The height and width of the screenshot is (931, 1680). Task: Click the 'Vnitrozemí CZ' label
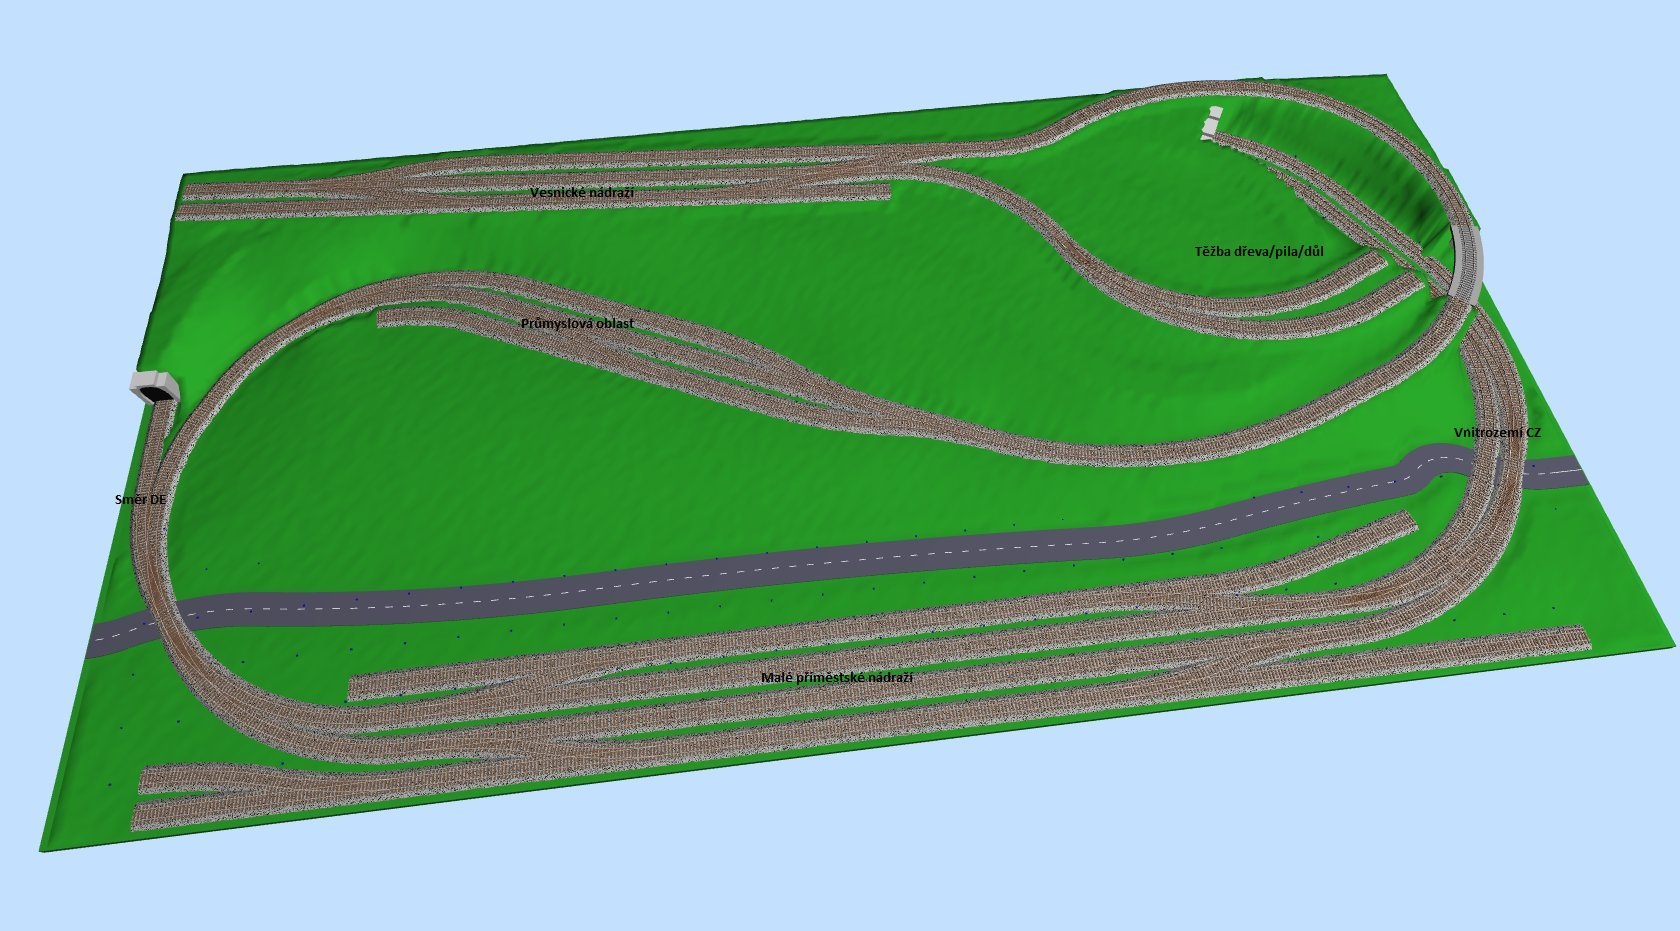[1497, 432]
